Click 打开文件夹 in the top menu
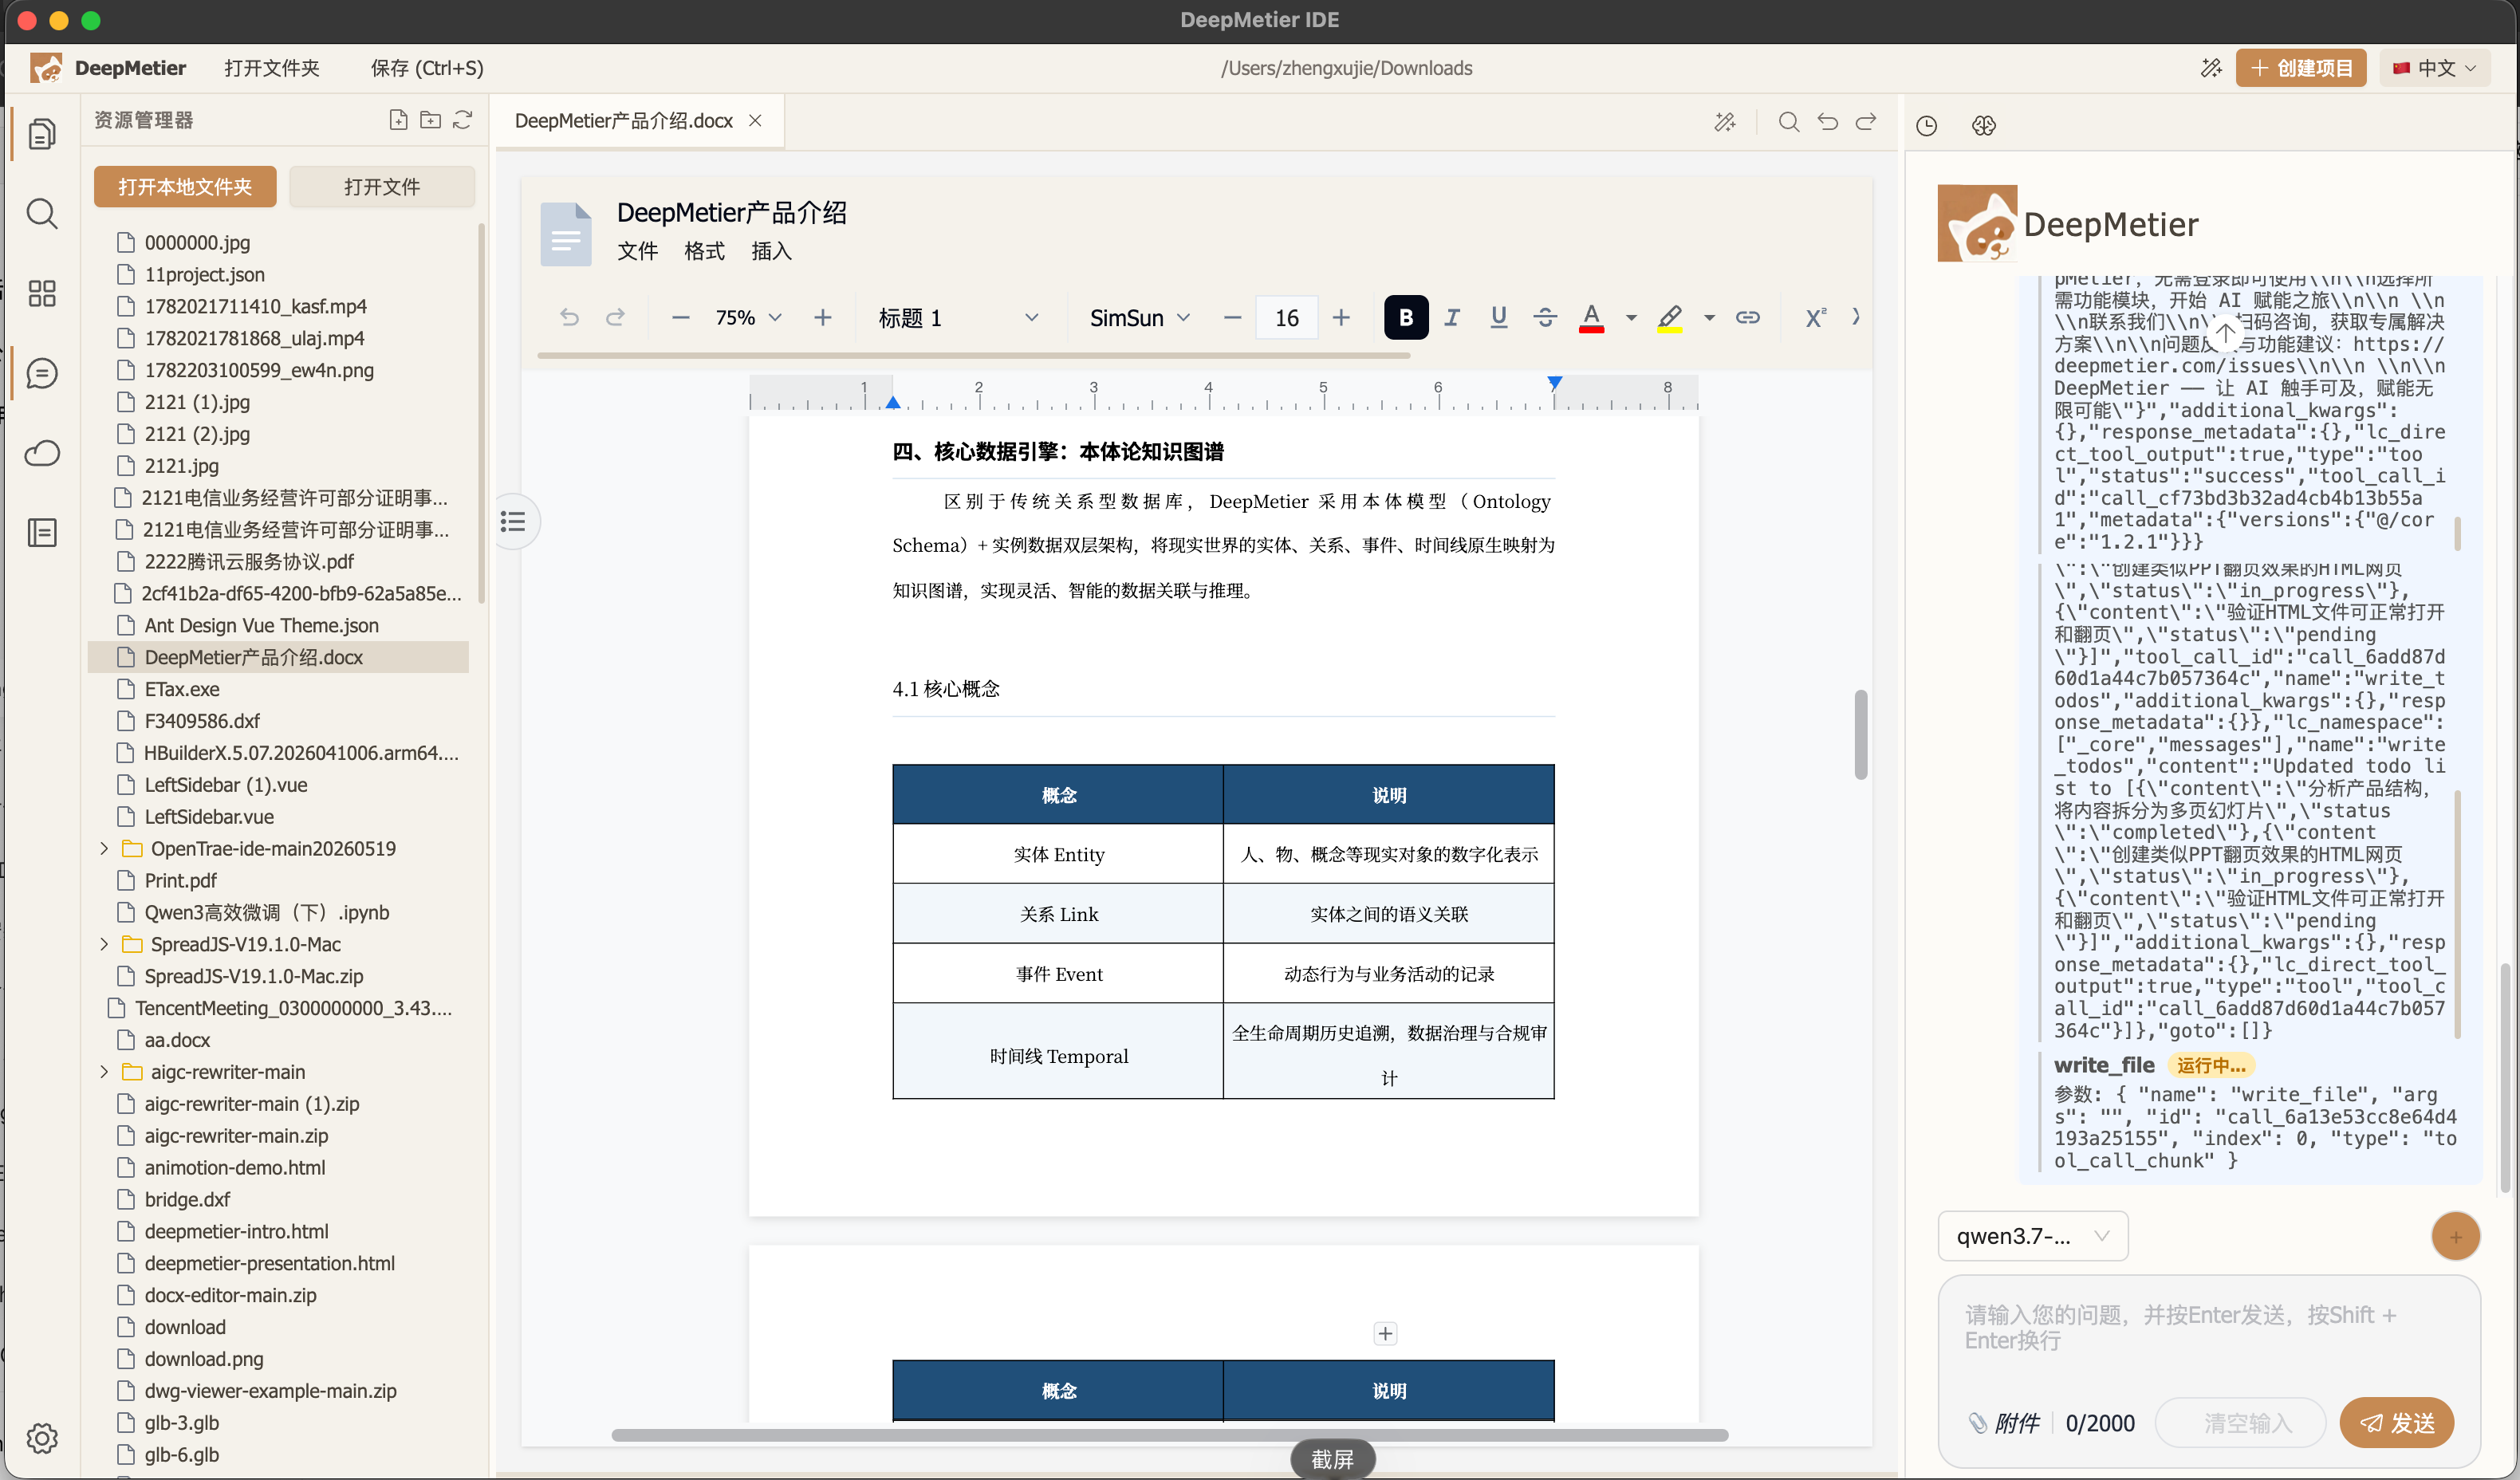 click(272, 68)
